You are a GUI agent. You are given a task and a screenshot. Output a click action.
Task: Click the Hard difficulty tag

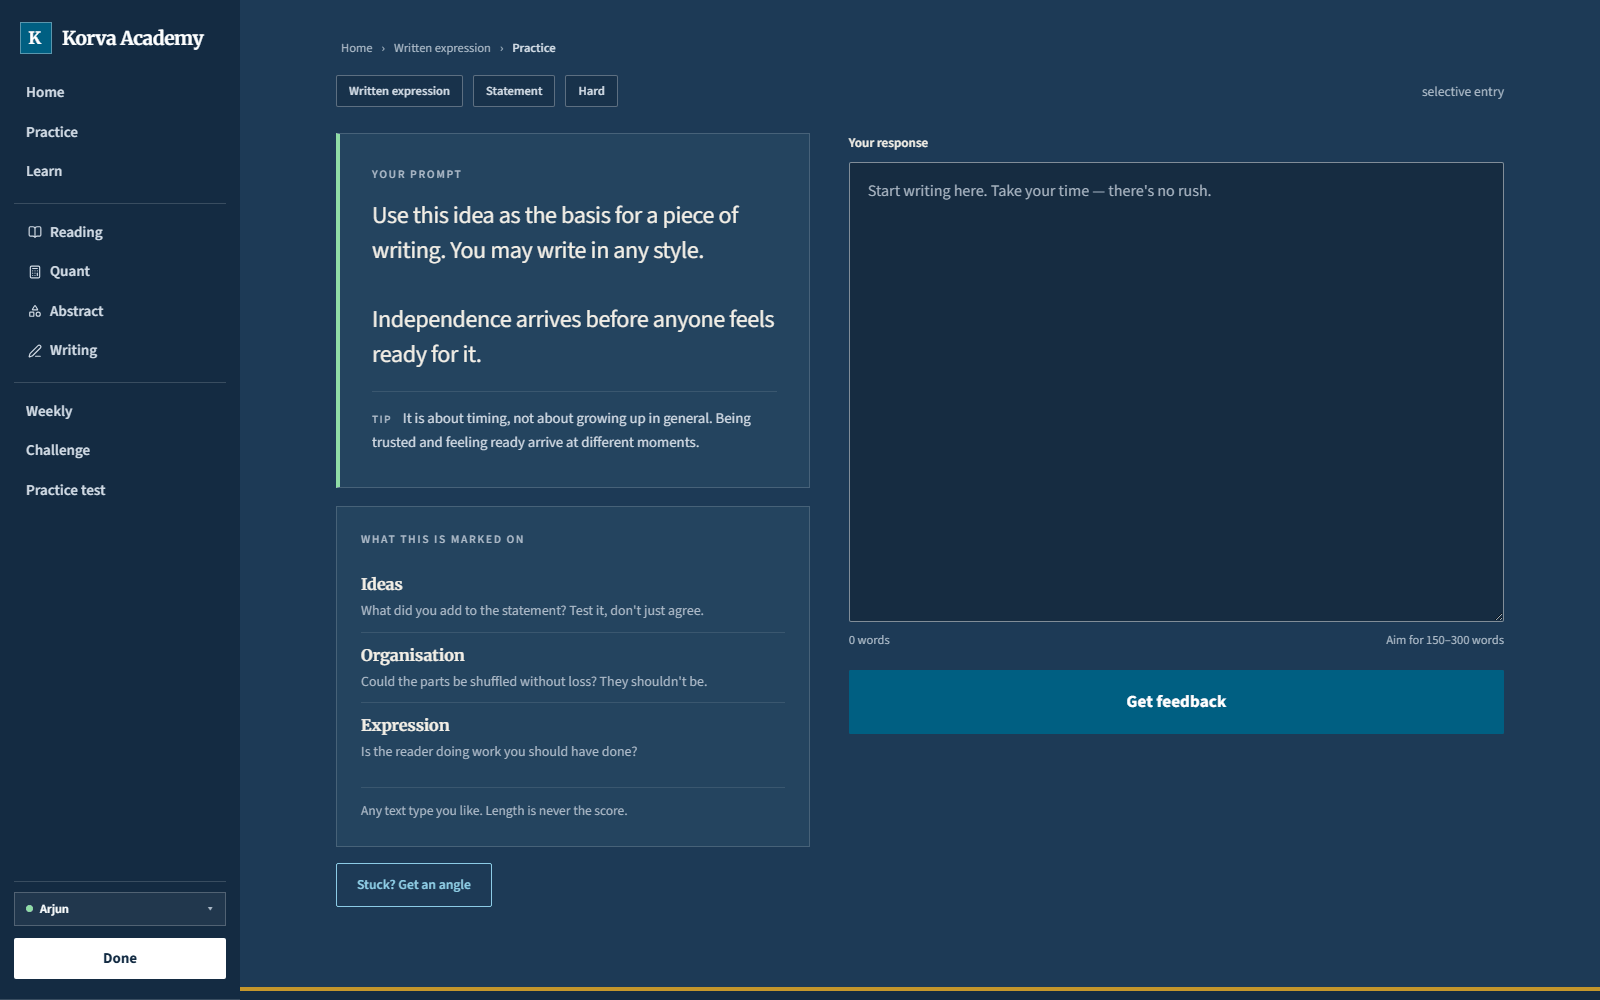coord(591,91)
